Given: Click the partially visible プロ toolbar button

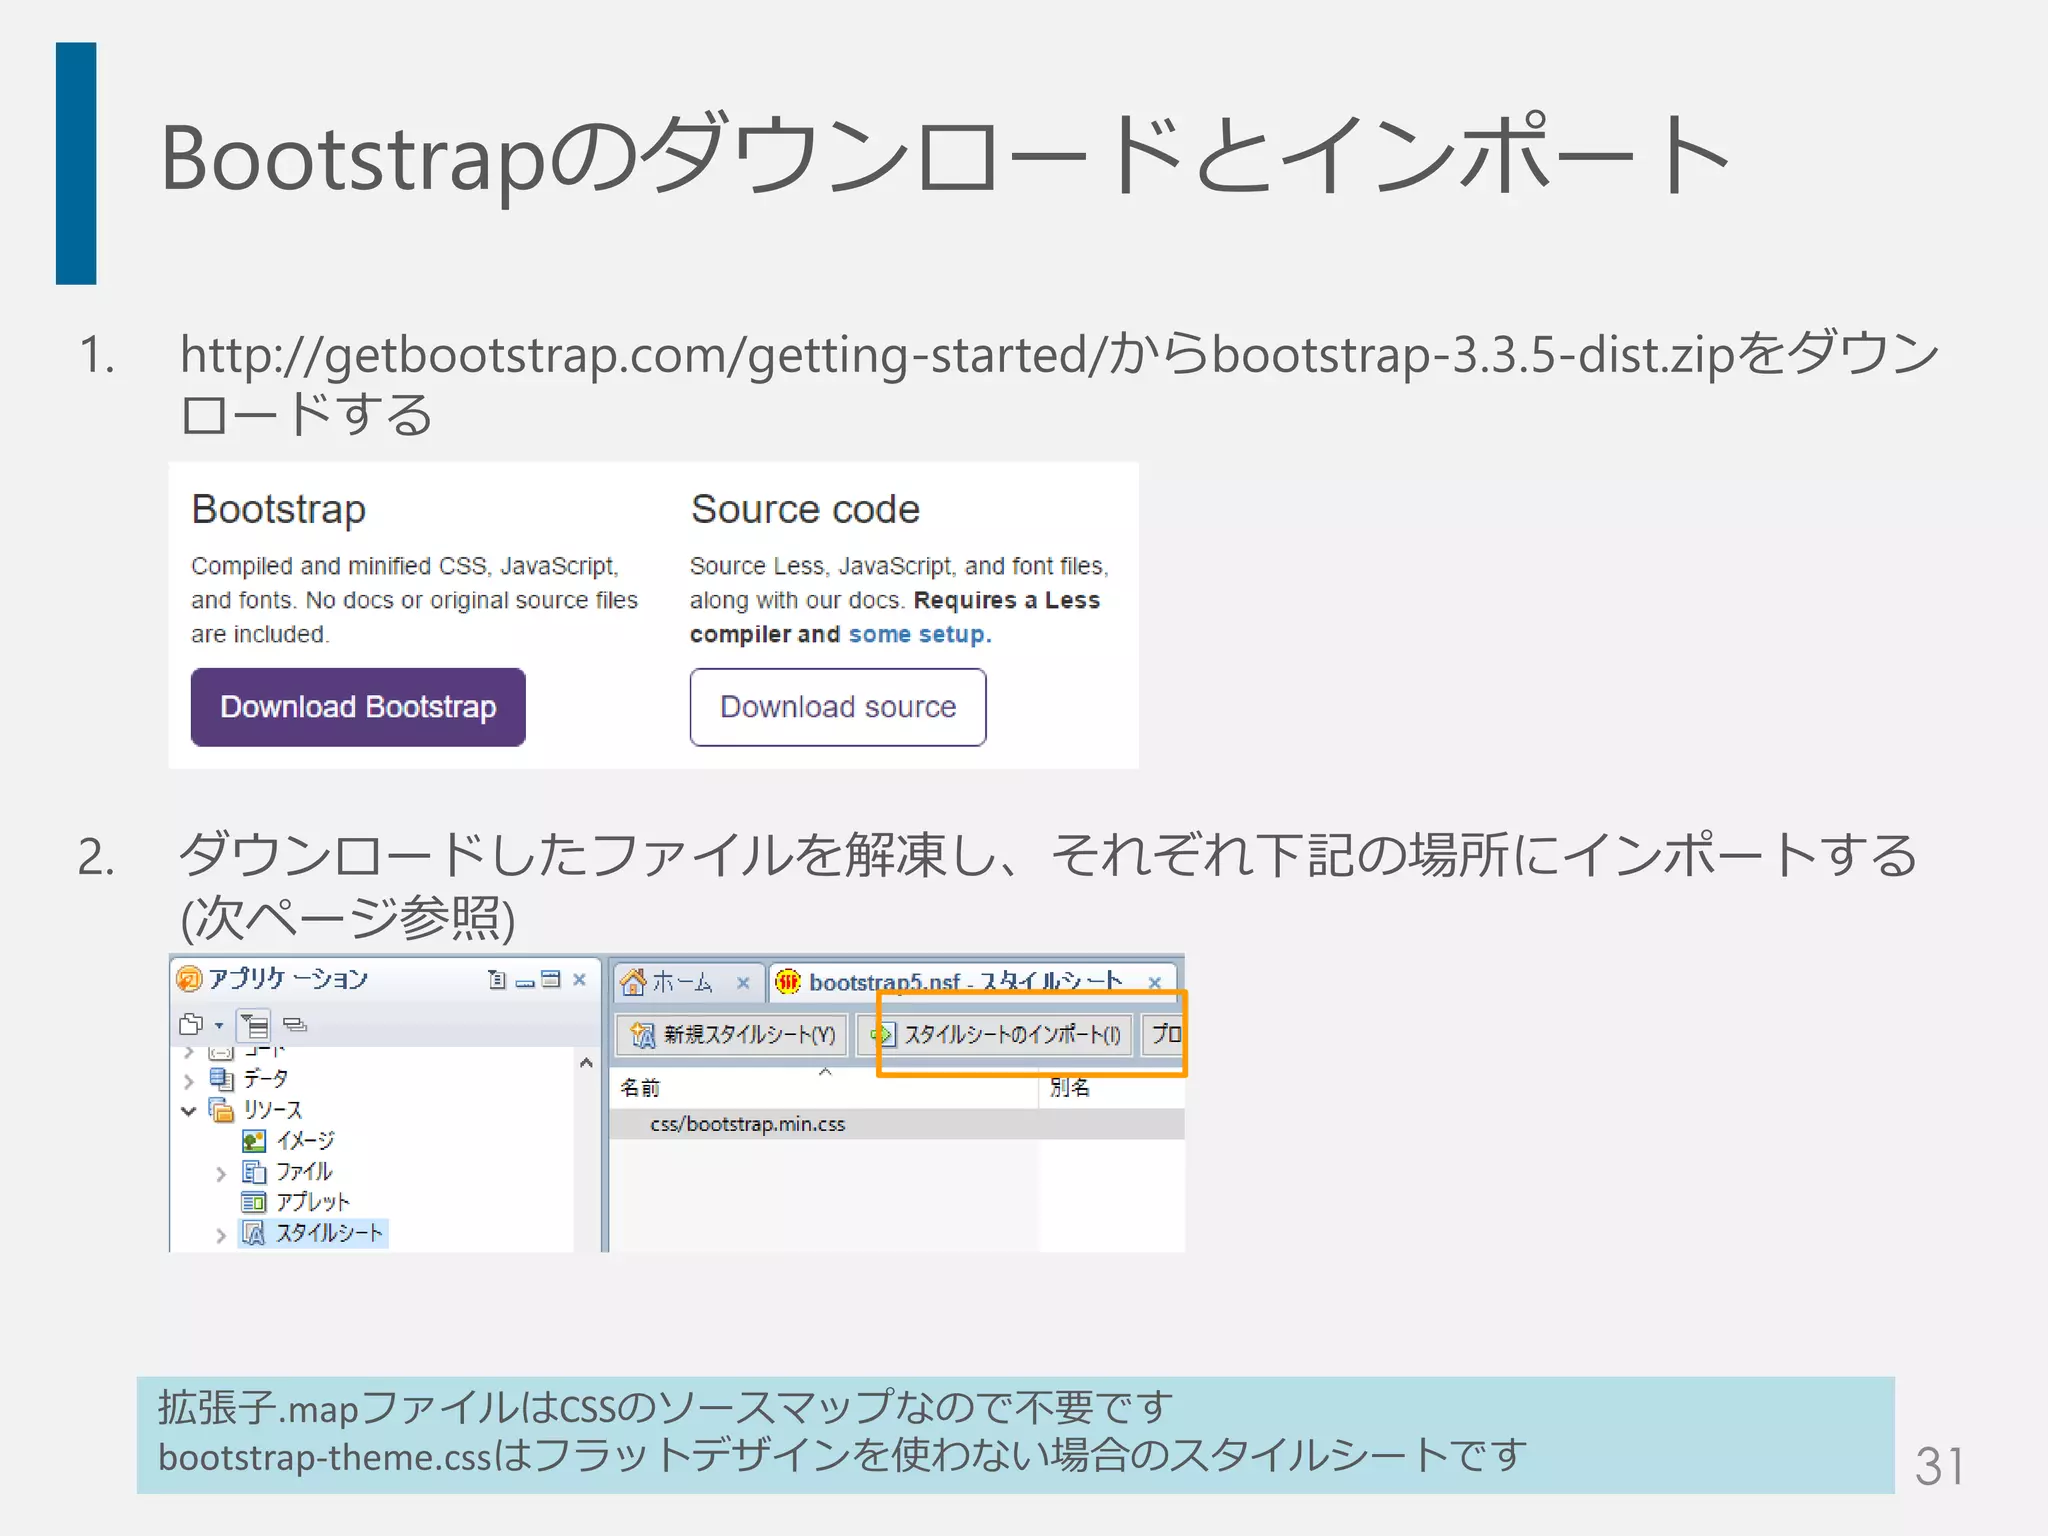Looking at the screenshot, I should pos(1163,1034).
